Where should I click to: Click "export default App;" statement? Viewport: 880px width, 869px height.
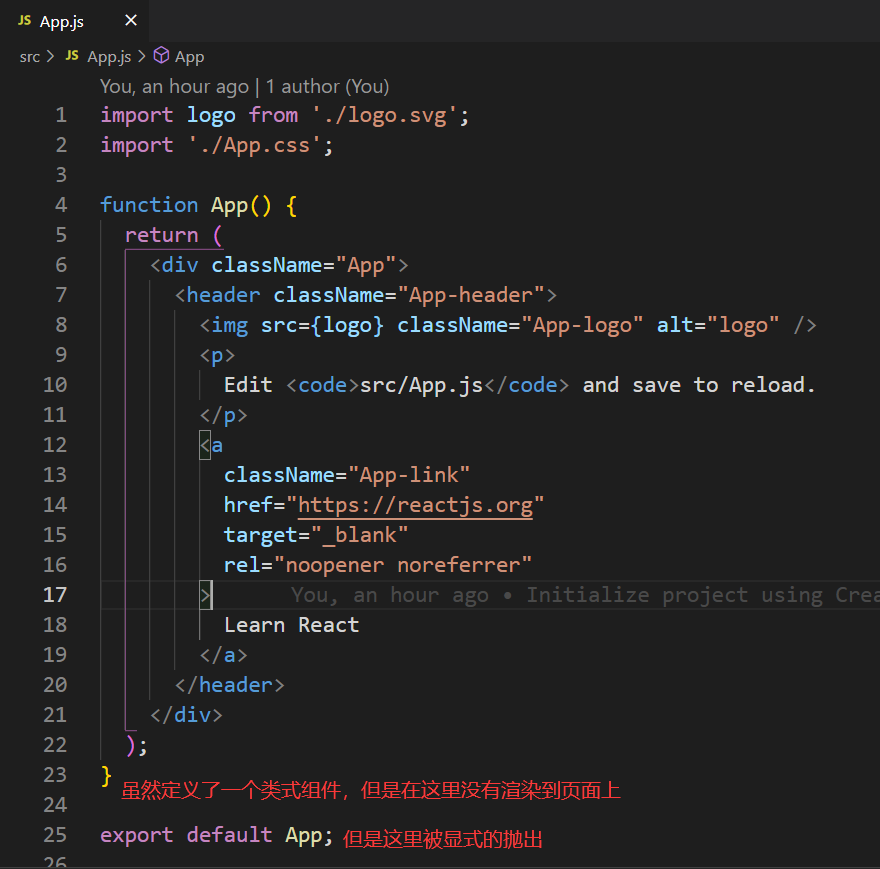point(217,835)
